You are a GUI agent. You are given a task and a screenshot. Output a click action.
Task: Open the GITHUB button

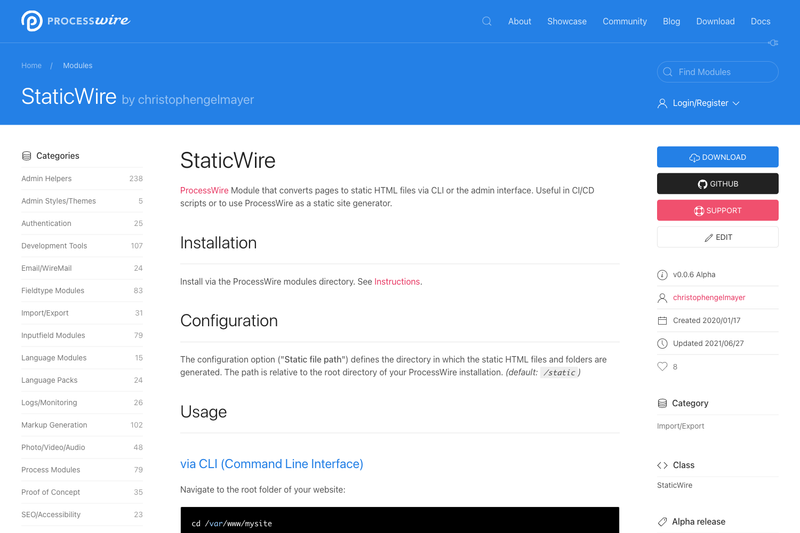click(717, 184)
